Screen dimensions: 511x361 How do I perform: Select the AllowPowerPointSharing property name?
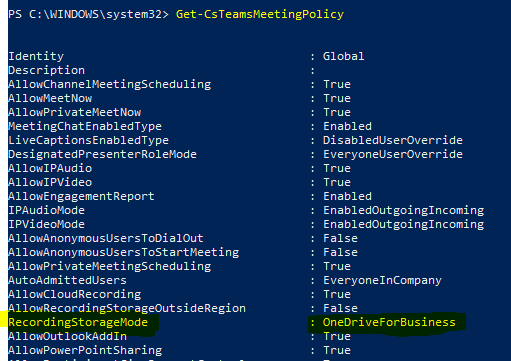pos(85,350)
